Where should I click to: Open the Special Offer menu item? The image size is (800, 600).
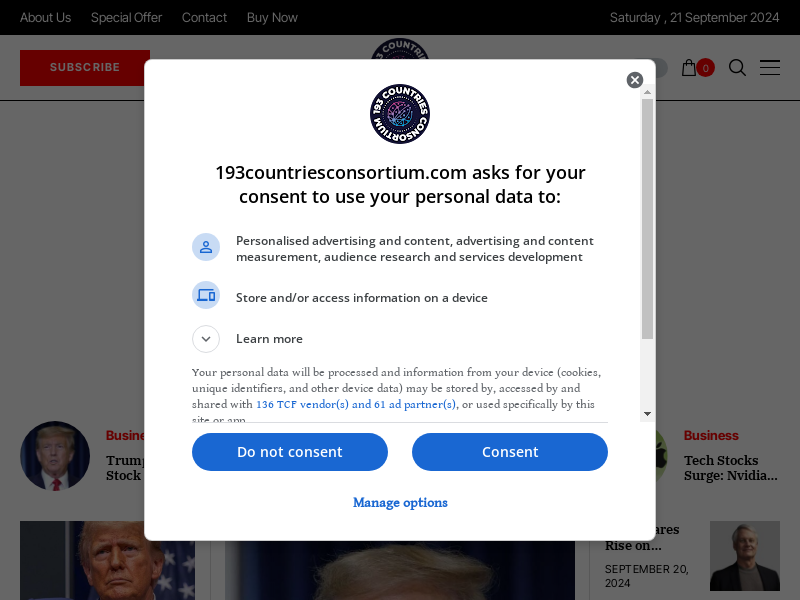click(x=127, y=17)
